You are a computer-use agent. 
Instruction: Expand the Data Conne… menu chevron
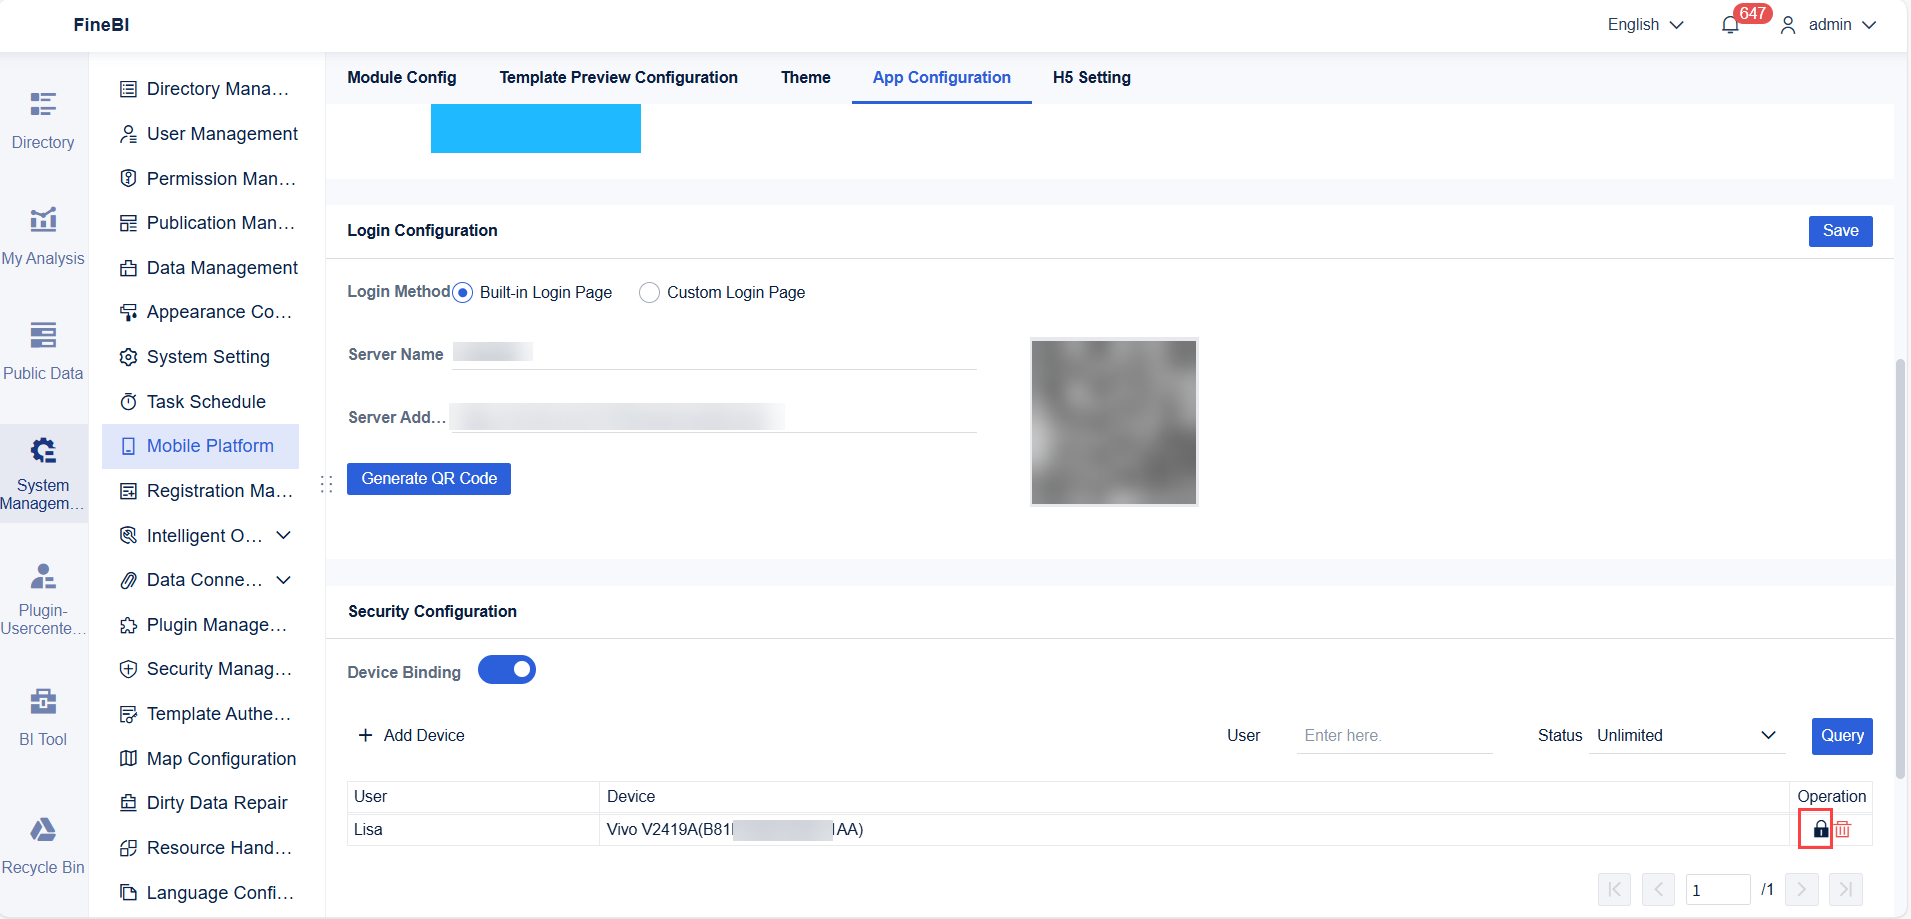click(284, 580)
